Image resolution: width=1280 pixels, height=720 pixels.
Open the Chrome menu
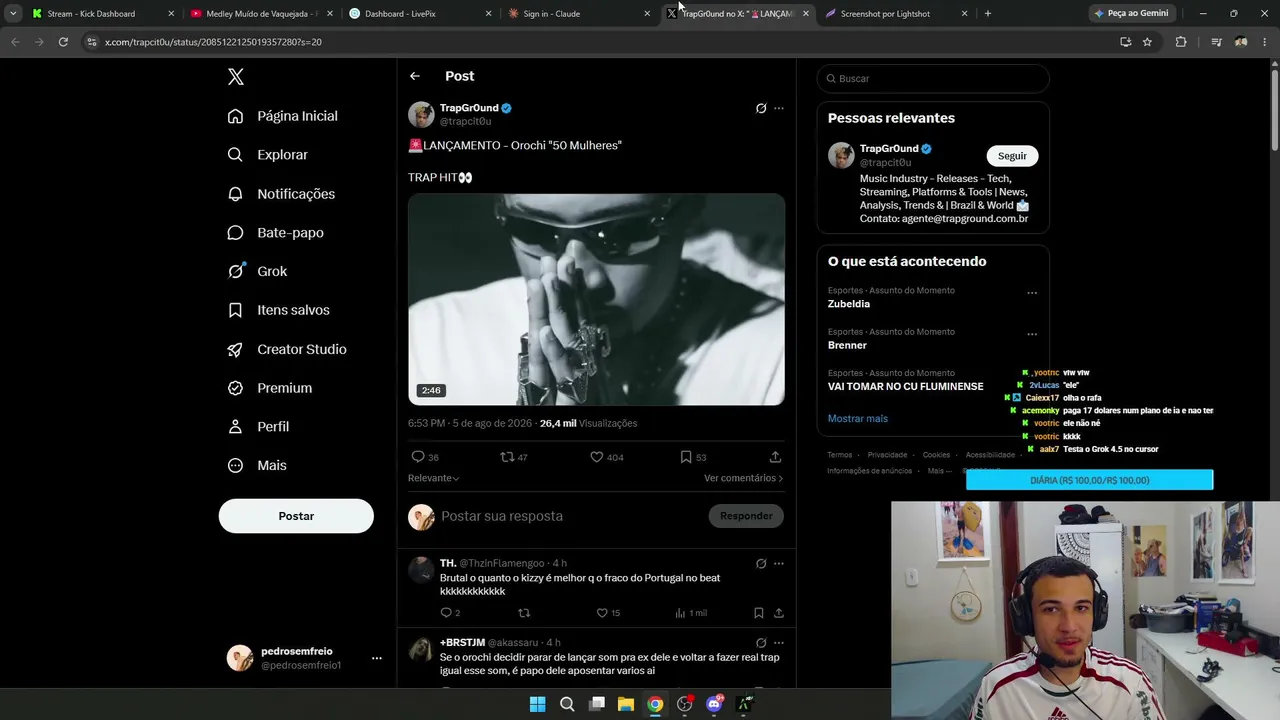tap(1266, 42)
